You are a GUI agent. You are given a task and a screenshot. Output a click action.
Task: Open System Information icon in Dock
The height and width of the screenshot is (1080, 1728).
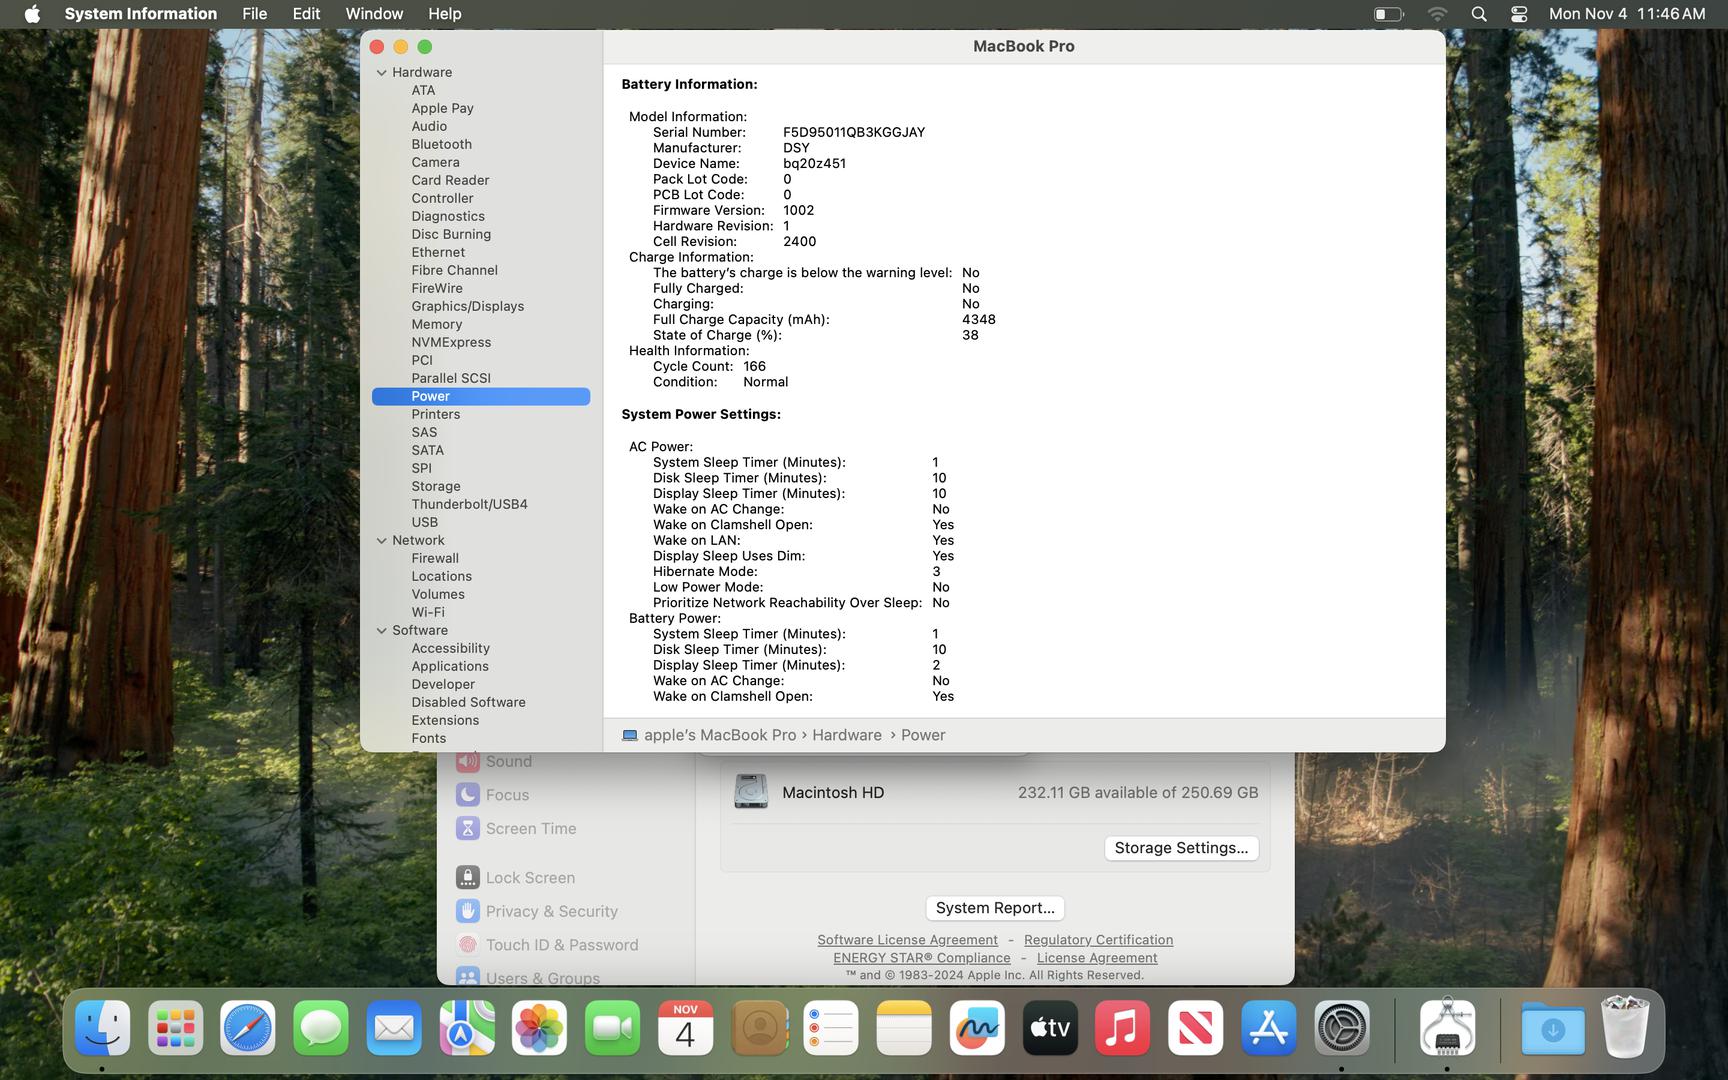(1447, 1028)
